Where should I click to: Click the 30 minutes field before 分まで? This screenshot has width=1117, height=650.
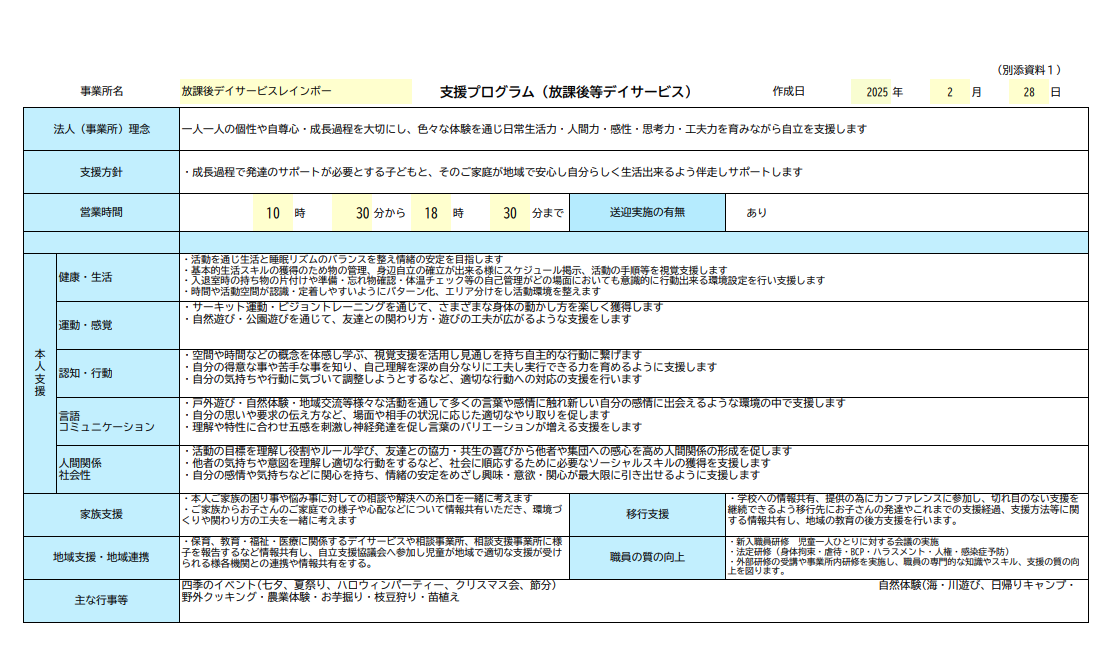[510, 212]
